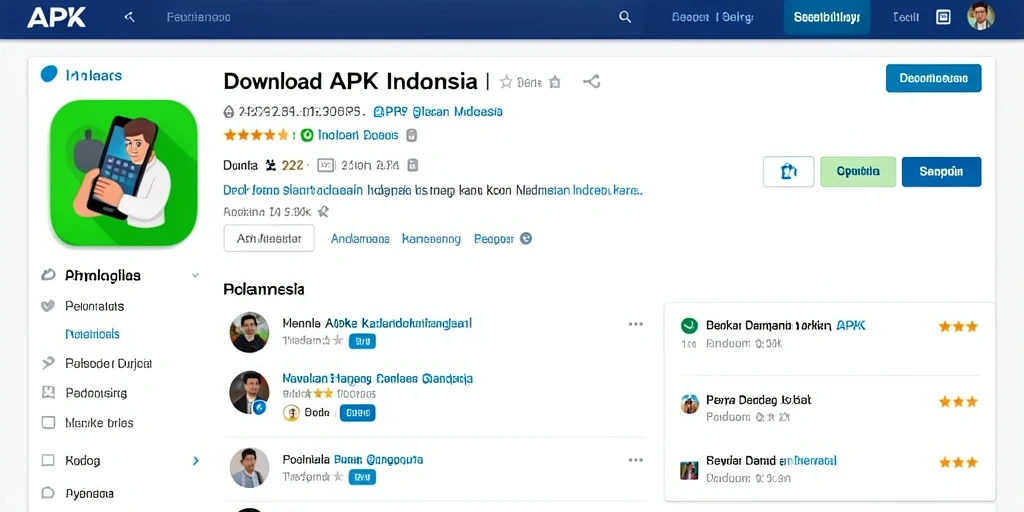Click avatar beside 'Beydar Damid'
This screenshot has width=1024, height=512.
(x=689, y=470)
